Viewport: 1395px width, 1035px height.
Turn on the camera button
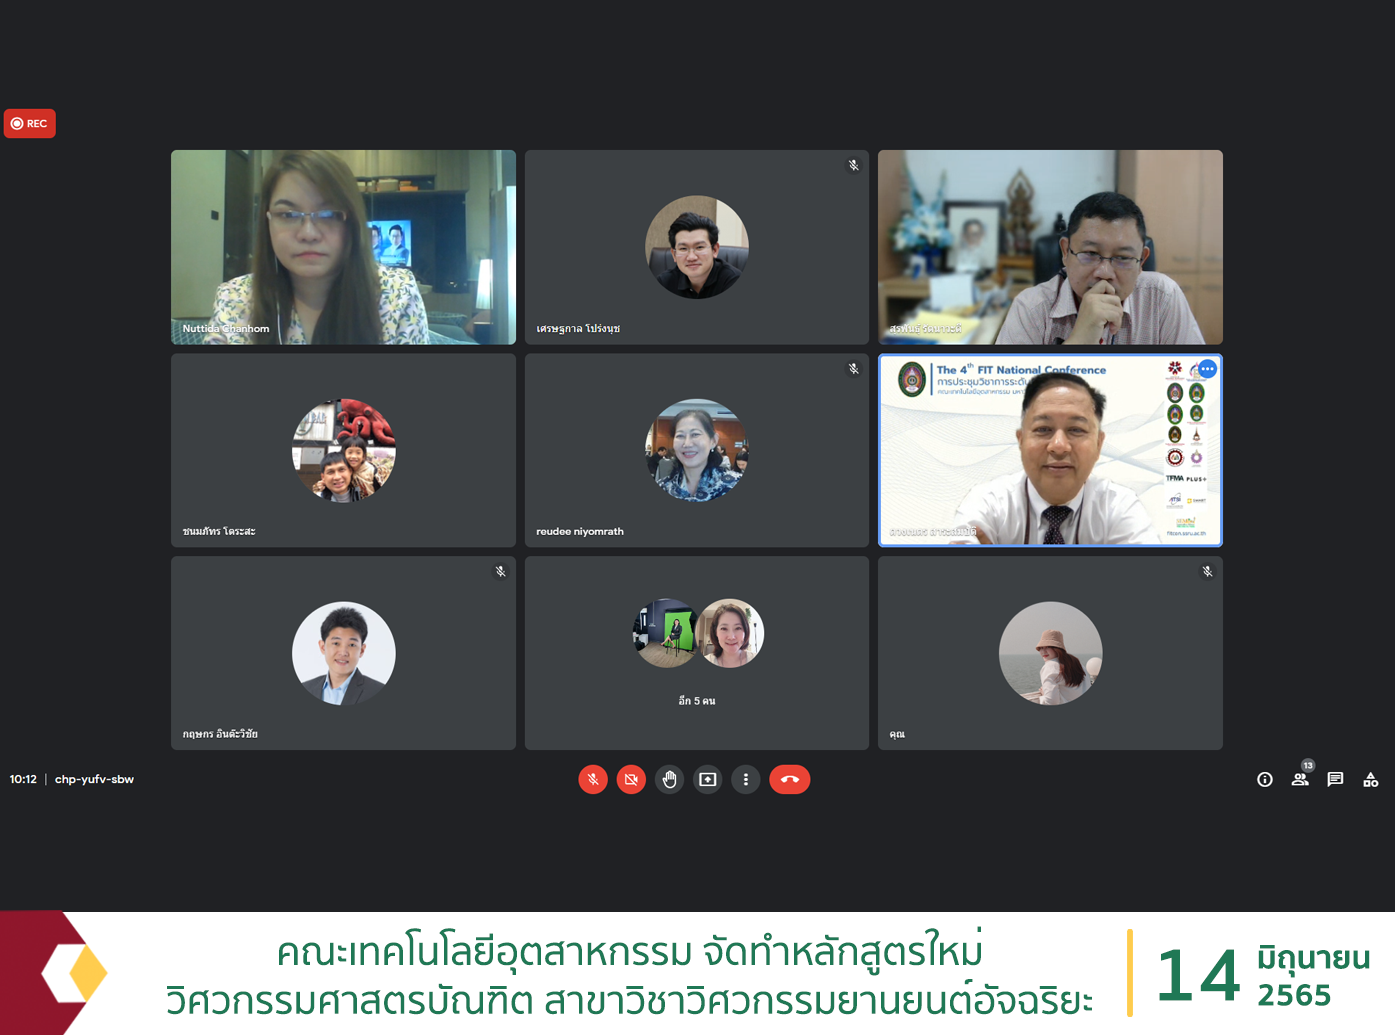[631, 779]
